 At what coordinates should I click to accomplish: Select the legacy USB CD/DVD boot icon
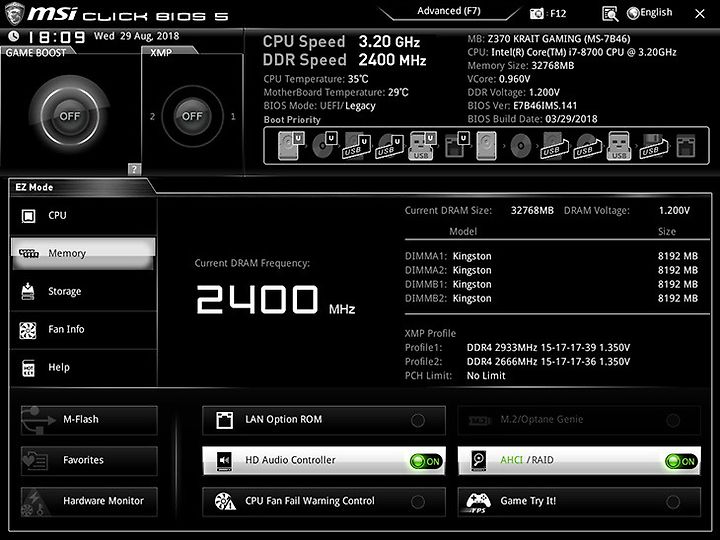point(588,146)
